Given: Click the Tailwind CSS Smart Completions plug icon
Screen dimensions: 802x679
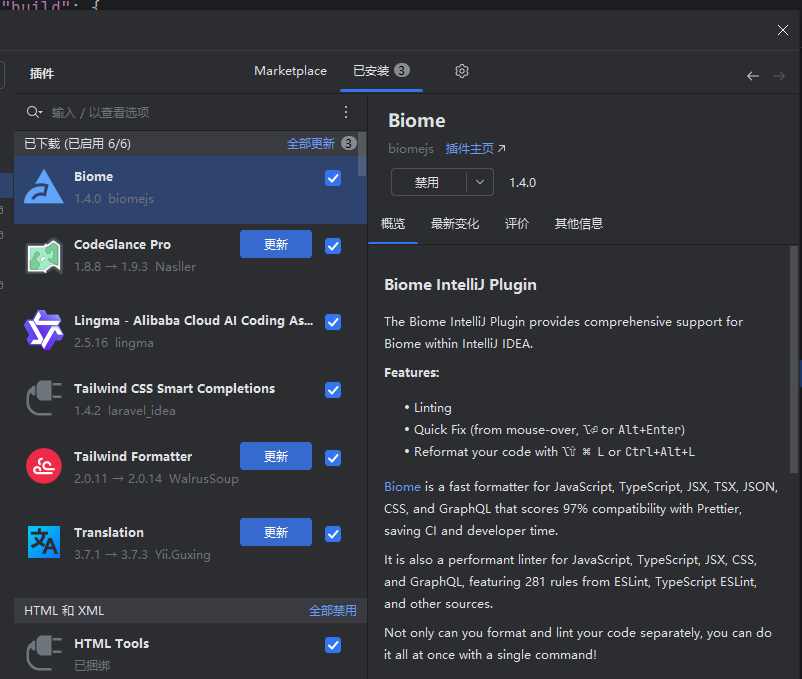Looking at the screenshot, I should 44,398.
